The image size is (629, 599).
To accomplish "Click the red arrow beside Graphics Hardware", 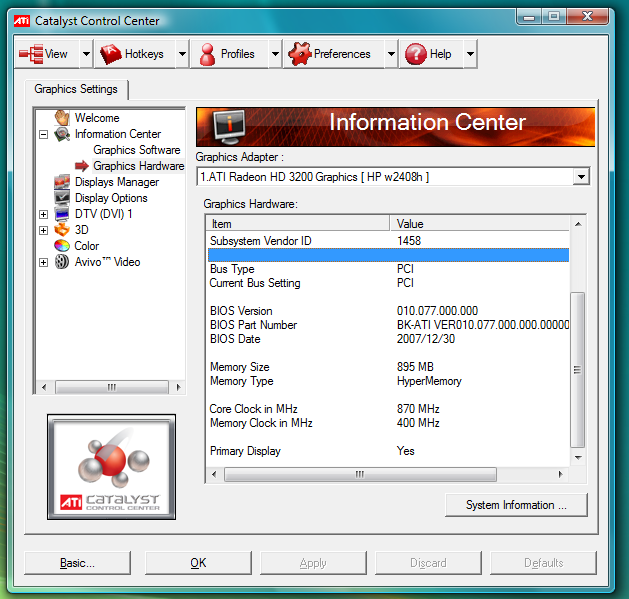I will [82, 165].
